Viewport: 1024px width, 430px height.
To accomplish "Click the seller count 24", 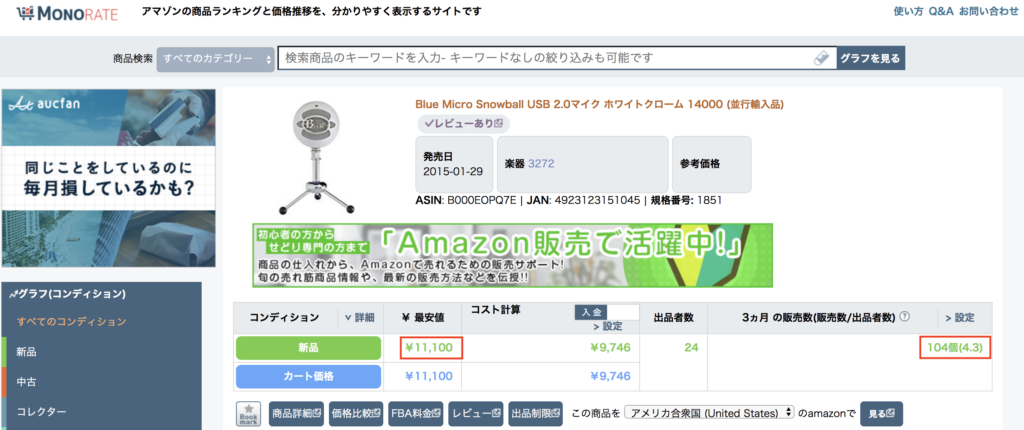I will [x=692, y=348].
